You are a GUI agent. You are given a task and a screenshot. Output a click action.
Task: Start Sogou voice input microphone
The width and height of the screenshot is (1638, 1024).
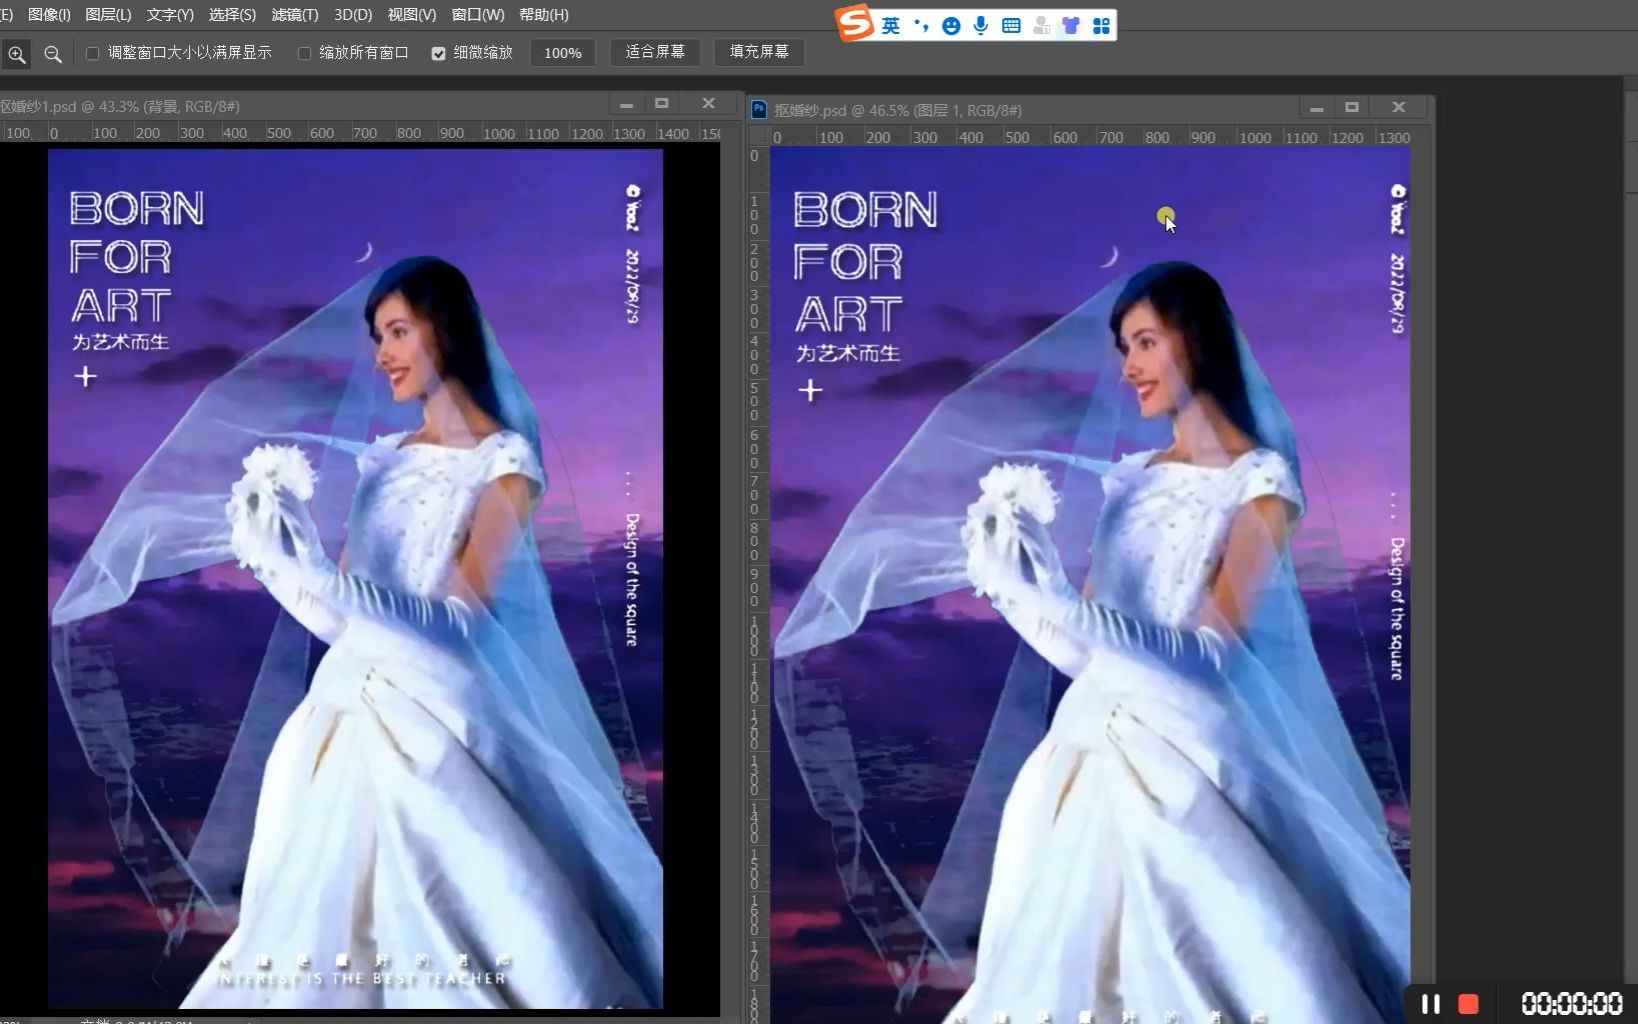[x=981, y=25]
